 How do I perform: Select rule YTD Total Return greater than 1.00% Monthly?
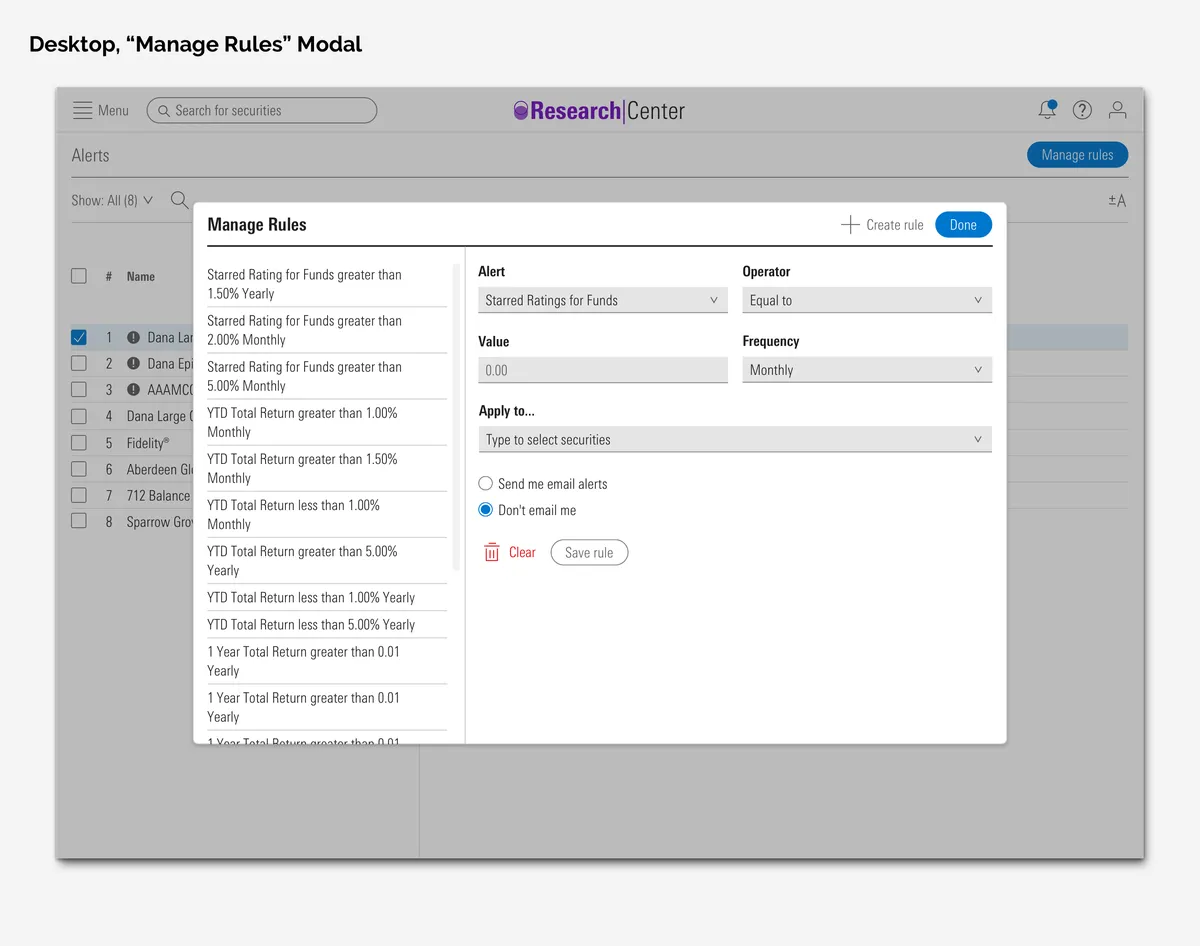pyautogui.click(x=327, y=422)
